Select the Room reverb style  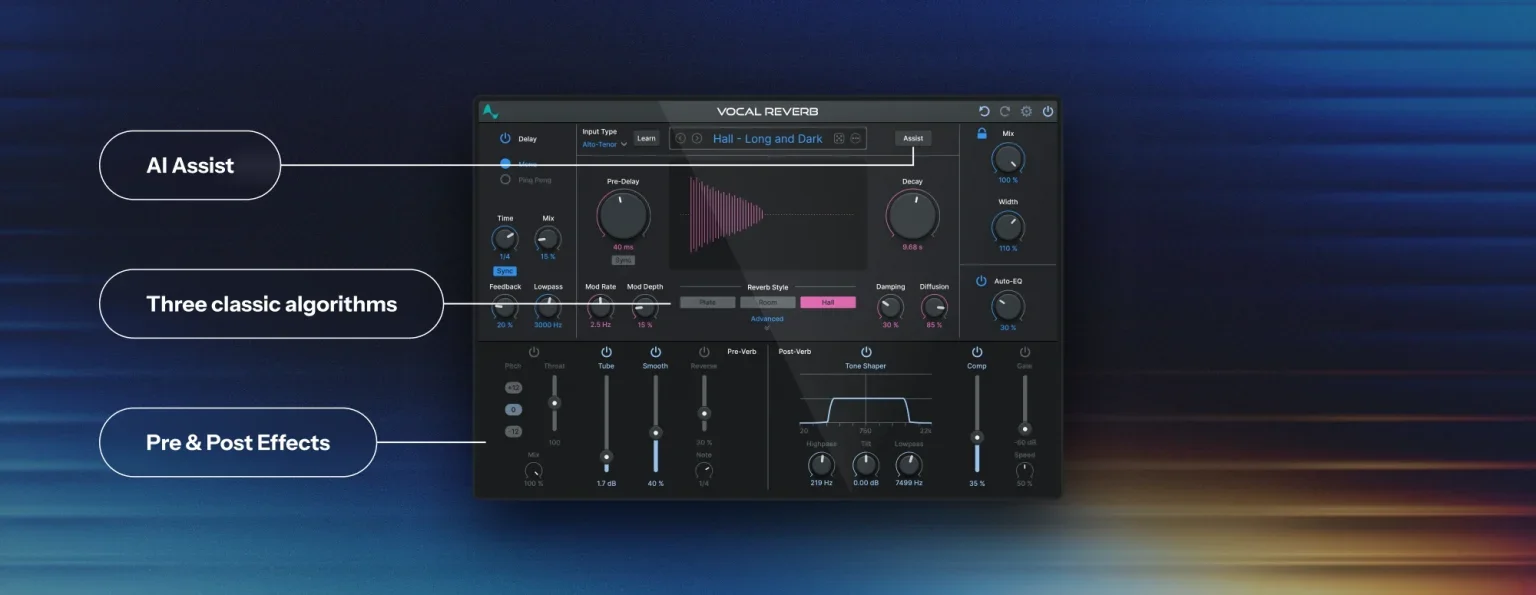point(768,302)
